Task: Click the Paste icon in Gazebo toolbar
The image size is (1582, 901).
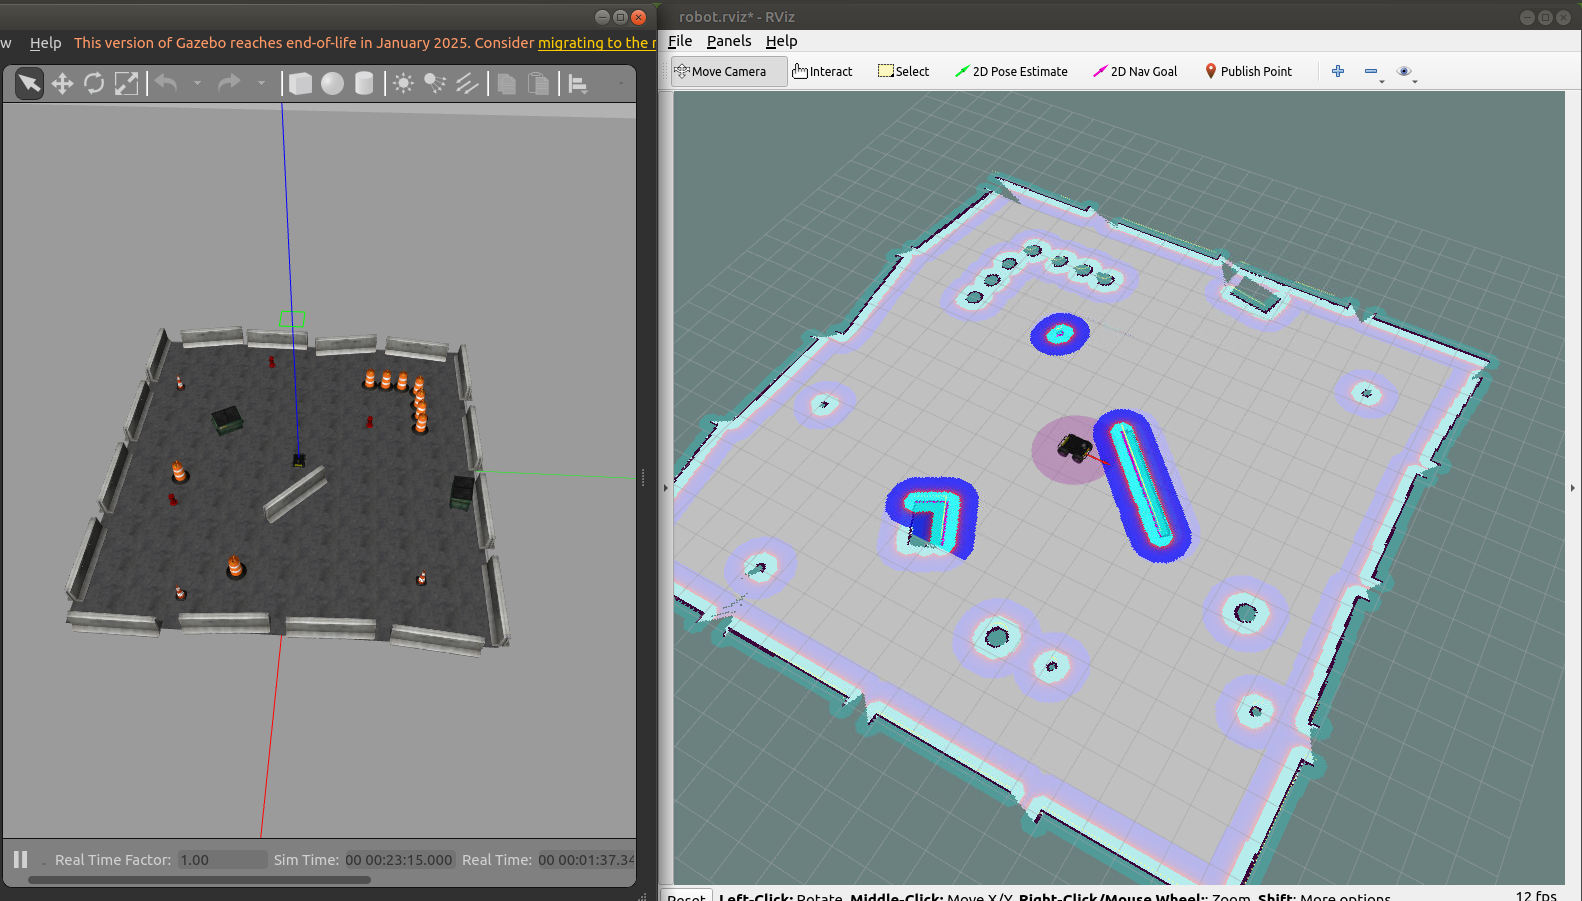Action: 538,83
